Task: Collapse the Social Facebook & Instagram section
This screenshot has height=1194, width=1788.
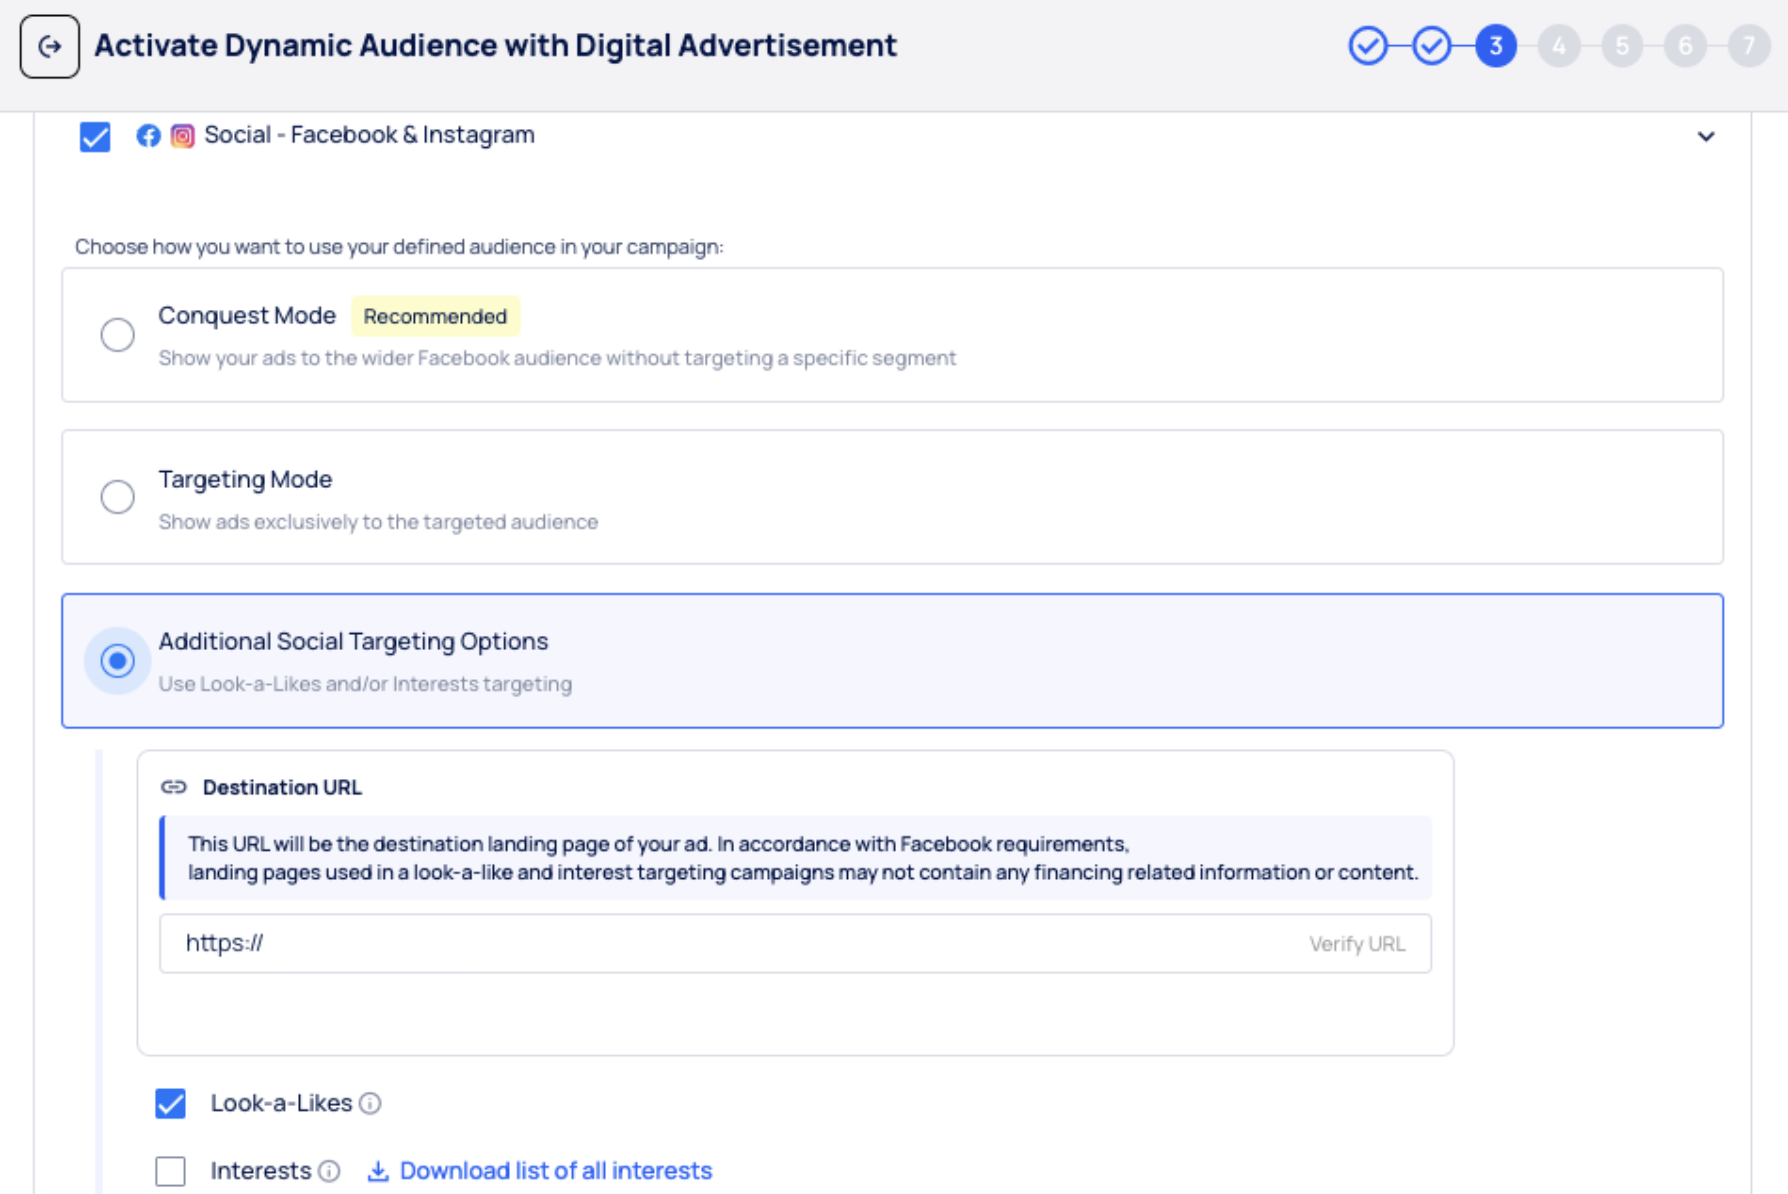Action: (1705, 136)
